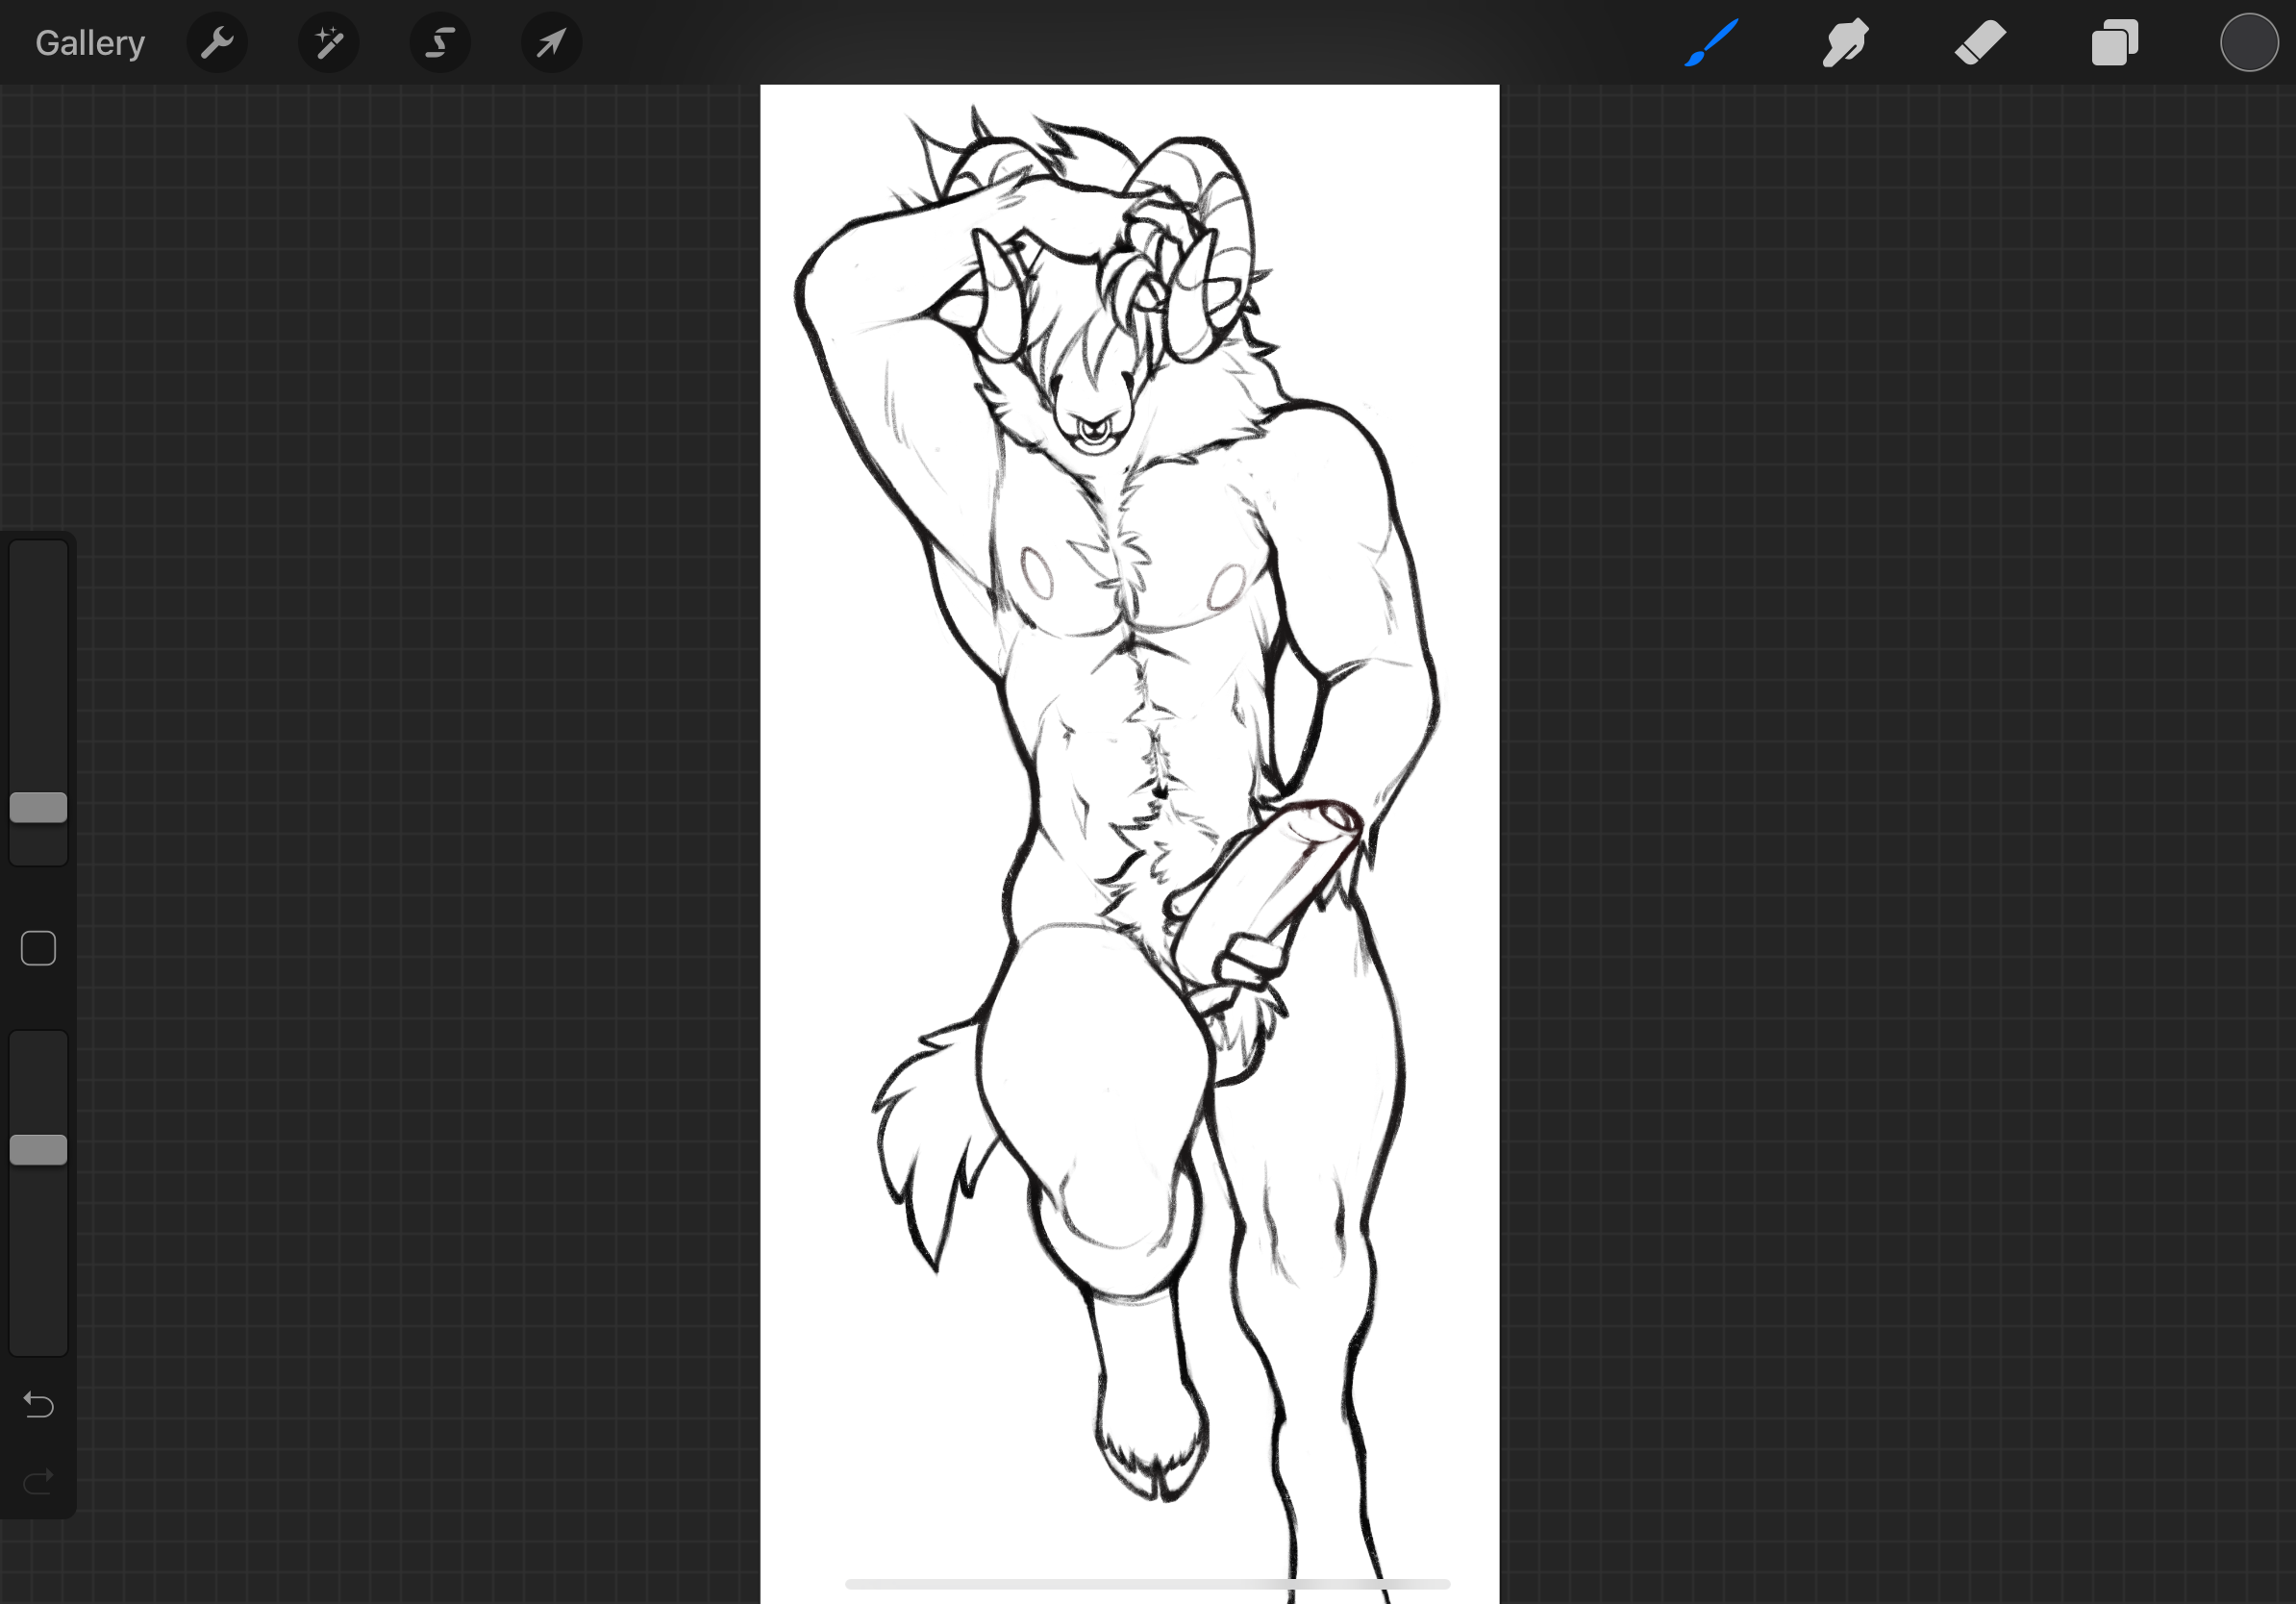Select the Eraser tool
This screenshot has height=1604, width=2296.
1980,43
